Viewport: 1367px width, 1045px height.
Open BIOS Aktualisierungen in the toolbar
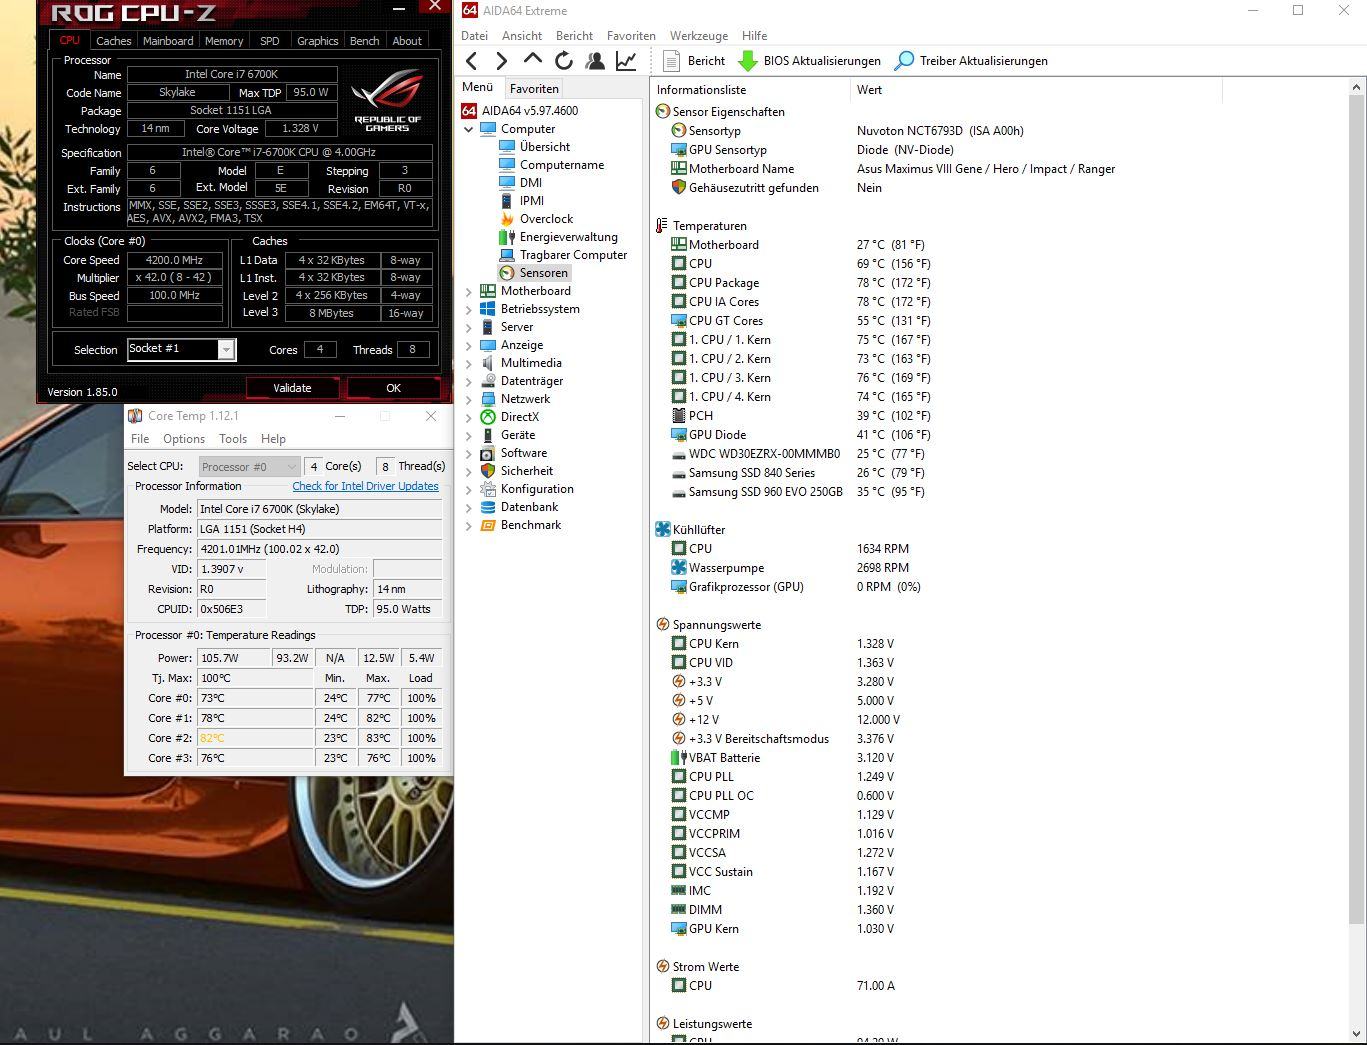pos(810,61)
